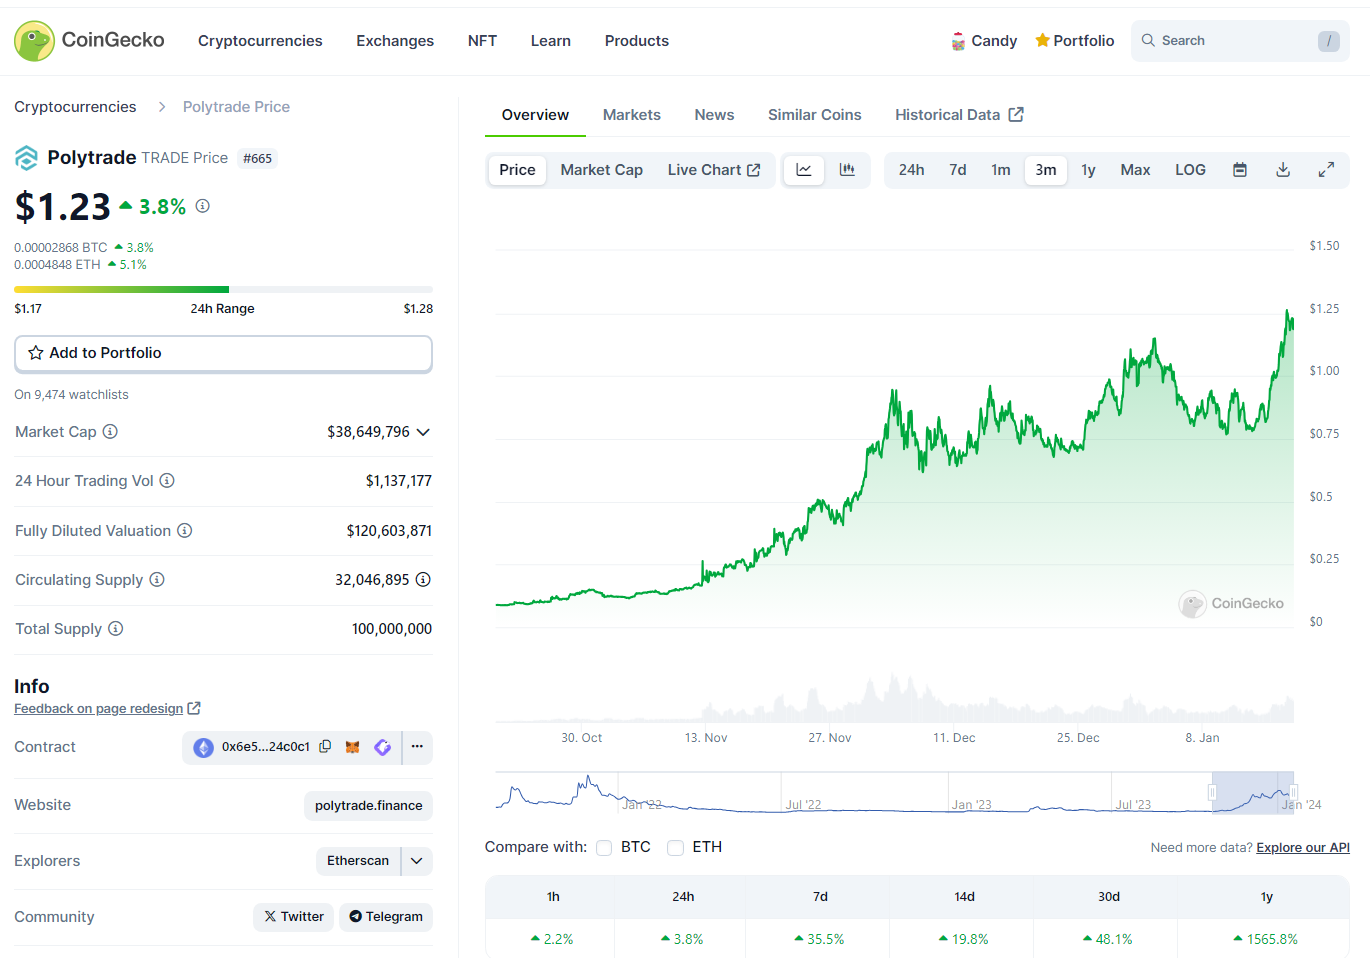Expand chart to fullscreen
This screenshot has height=958, width=1370.
[1326, 170]
